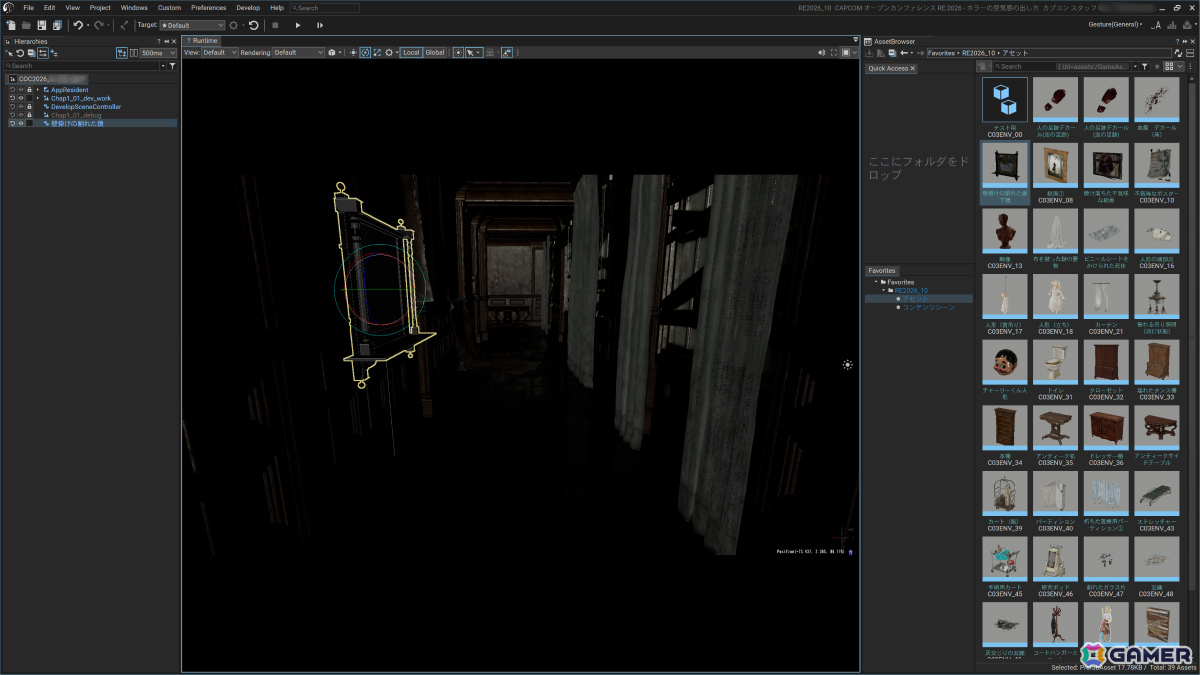Redo the last undone action
Image resolution: width=1200 pixels, height=675 pixels.
[98, 24]
